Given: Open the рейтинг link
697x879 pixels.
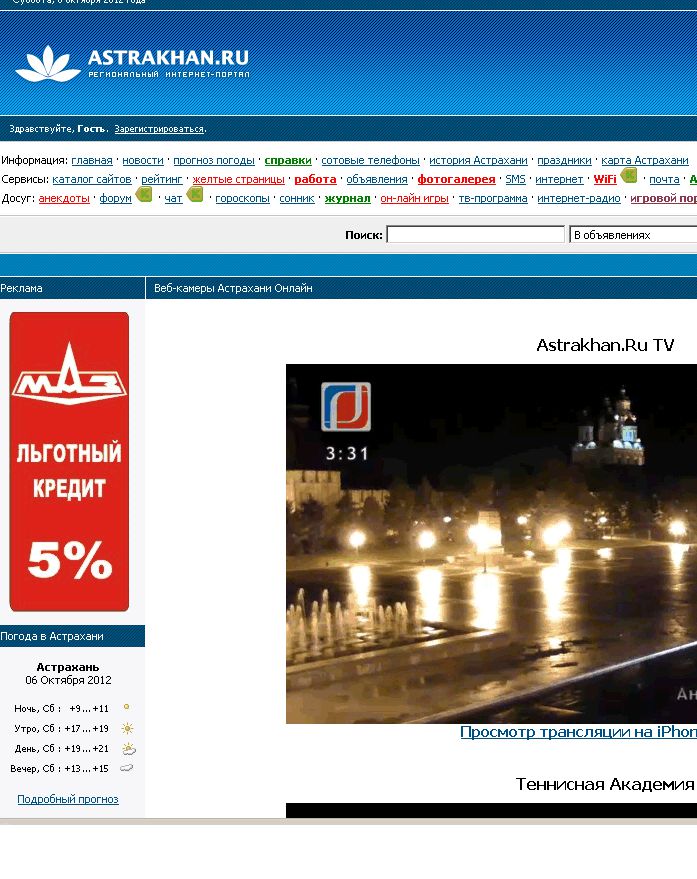Looking at the screenshot, I should (x=161, y=179).
